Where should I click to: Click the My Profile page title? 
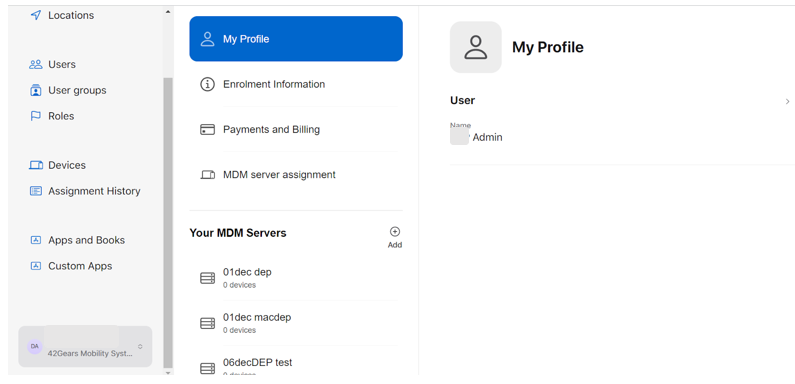click(548, 47)
